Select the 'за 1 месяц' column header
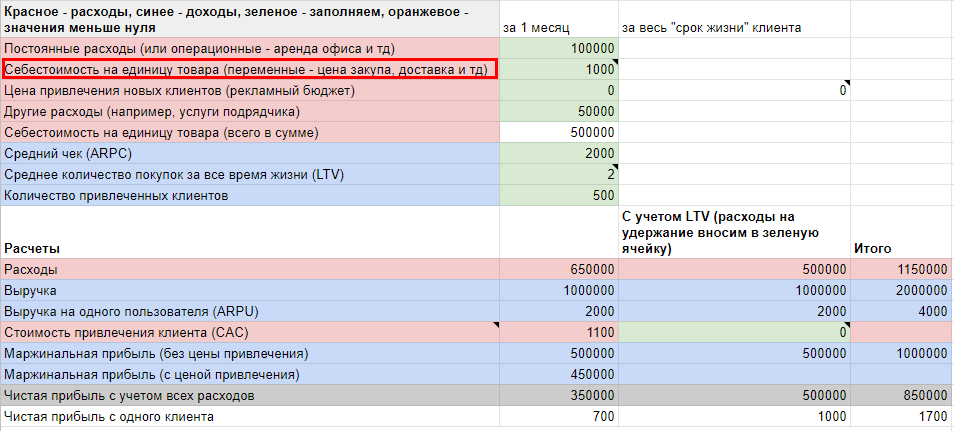Image resolution: width=954 pixels, height=431 pixels. point(559,19)
